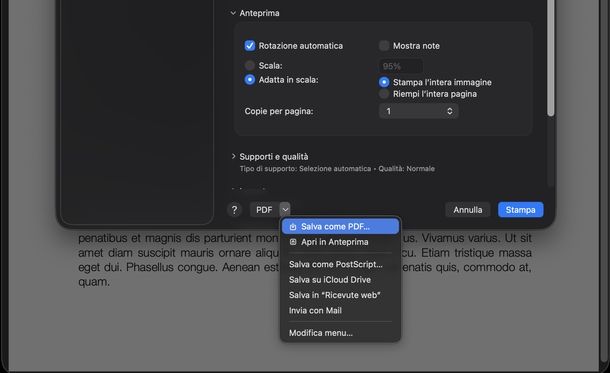
Task: Click the Salva come PDF icon
Action: tap(293, 227)
